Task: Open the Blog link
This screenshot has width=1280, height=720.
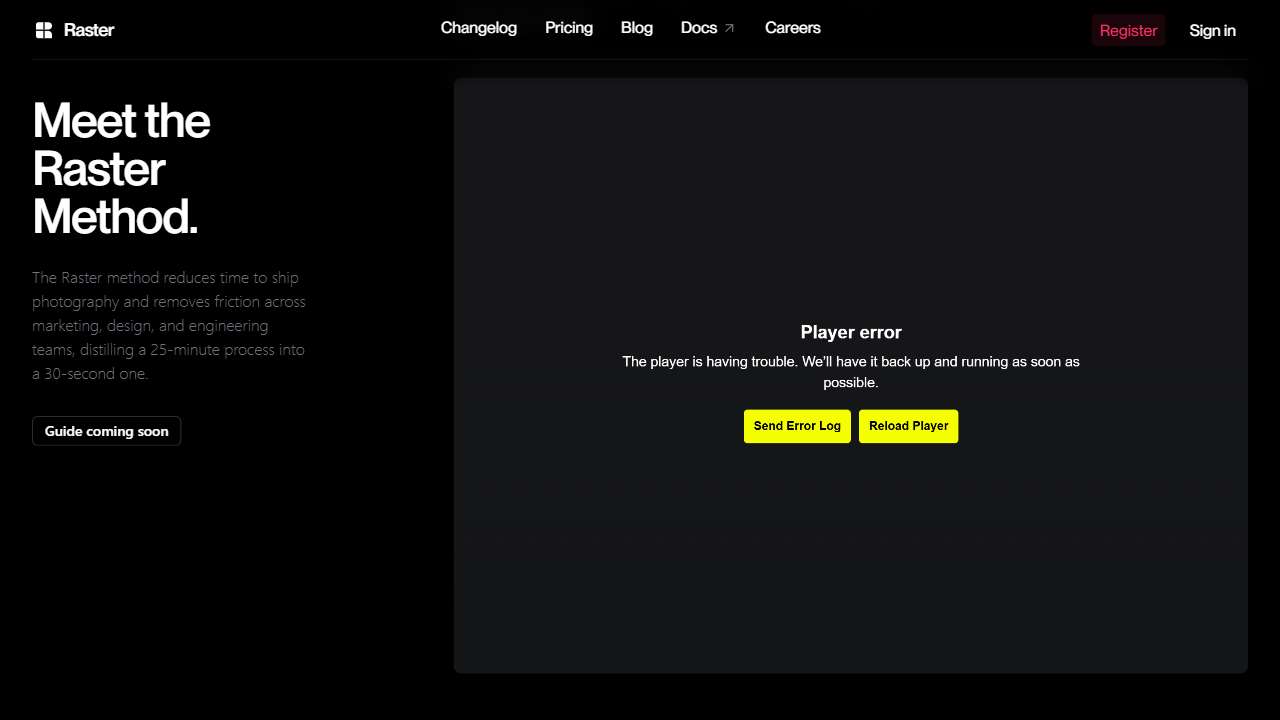Action: point(636,28)
